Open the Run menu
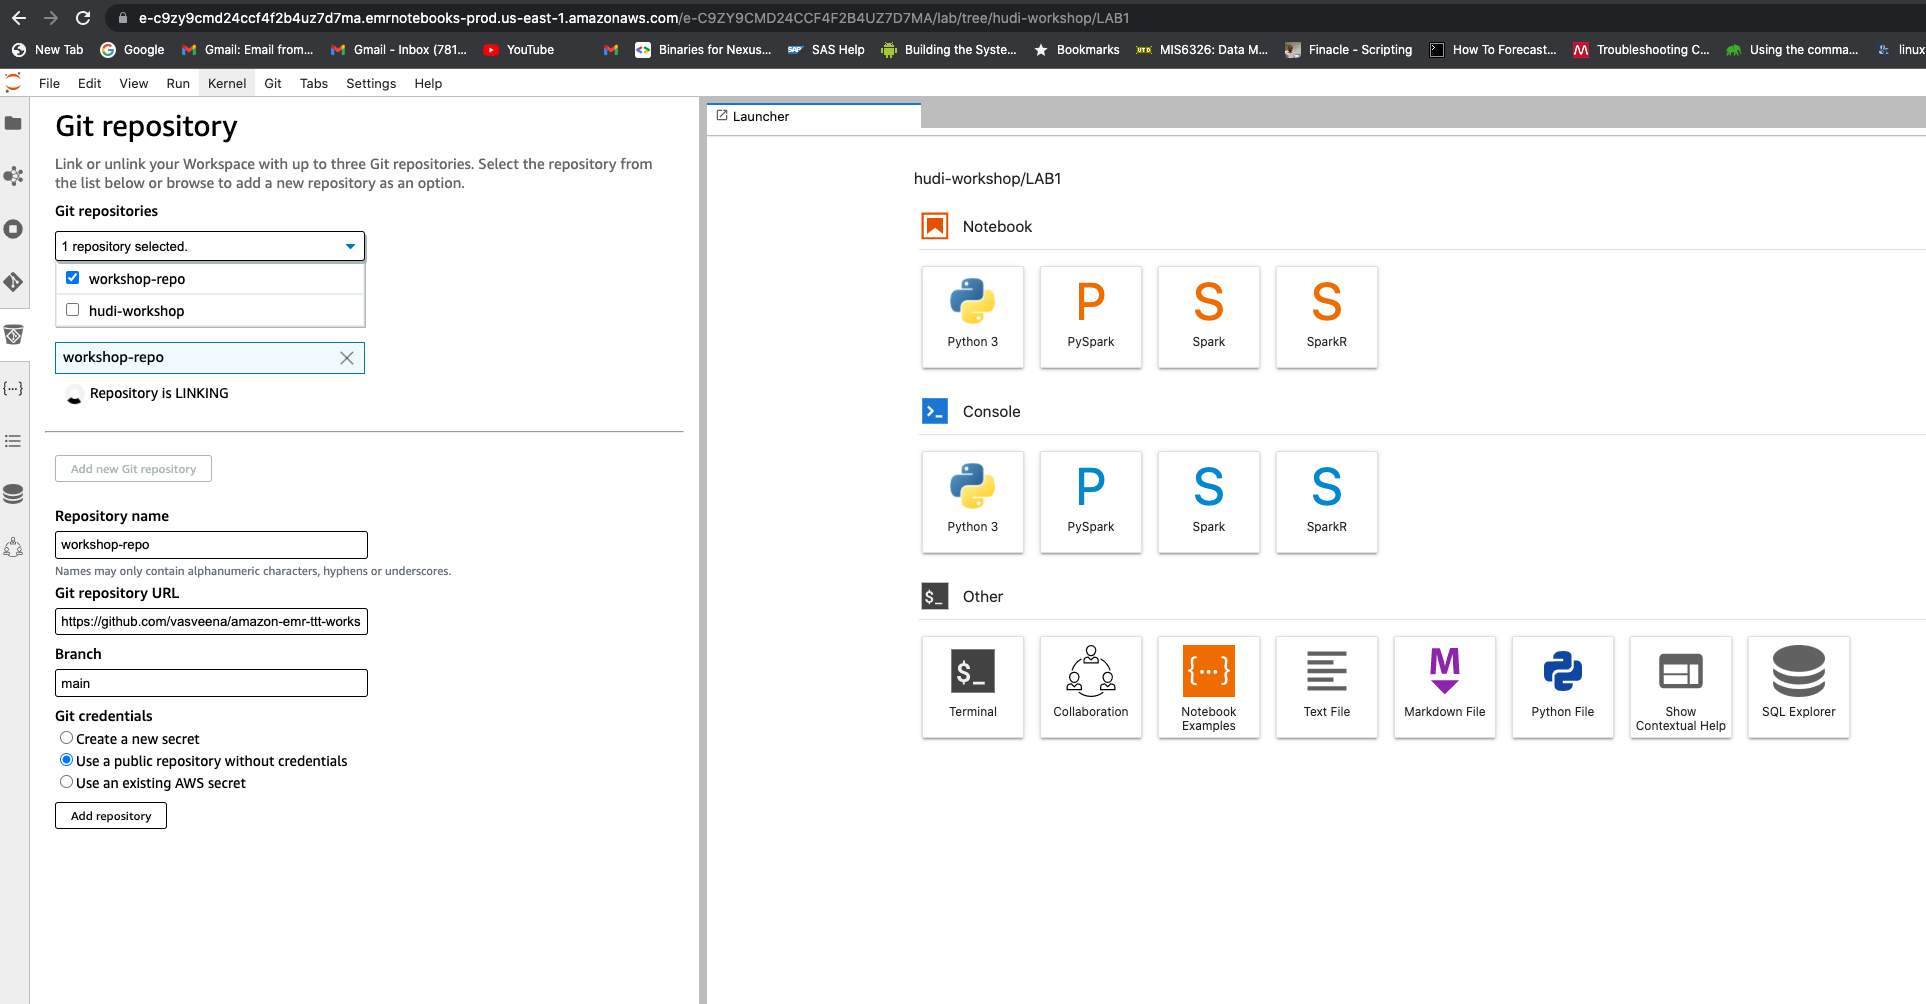Viewport: 1926px width, 1004px height. 178,83
